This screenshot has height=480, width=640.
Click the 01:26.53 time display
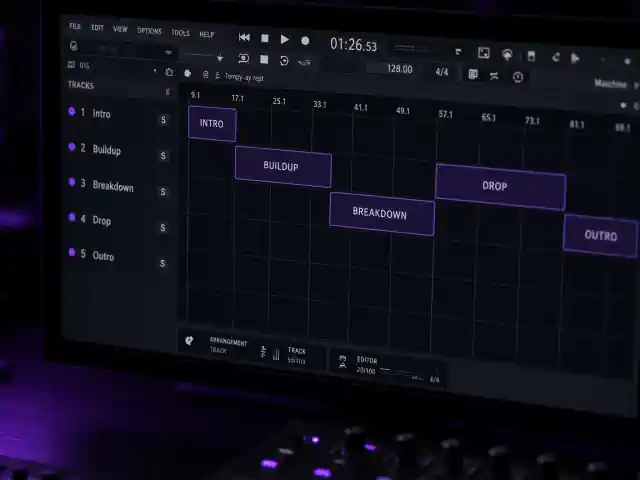click(x=353, y=44)
